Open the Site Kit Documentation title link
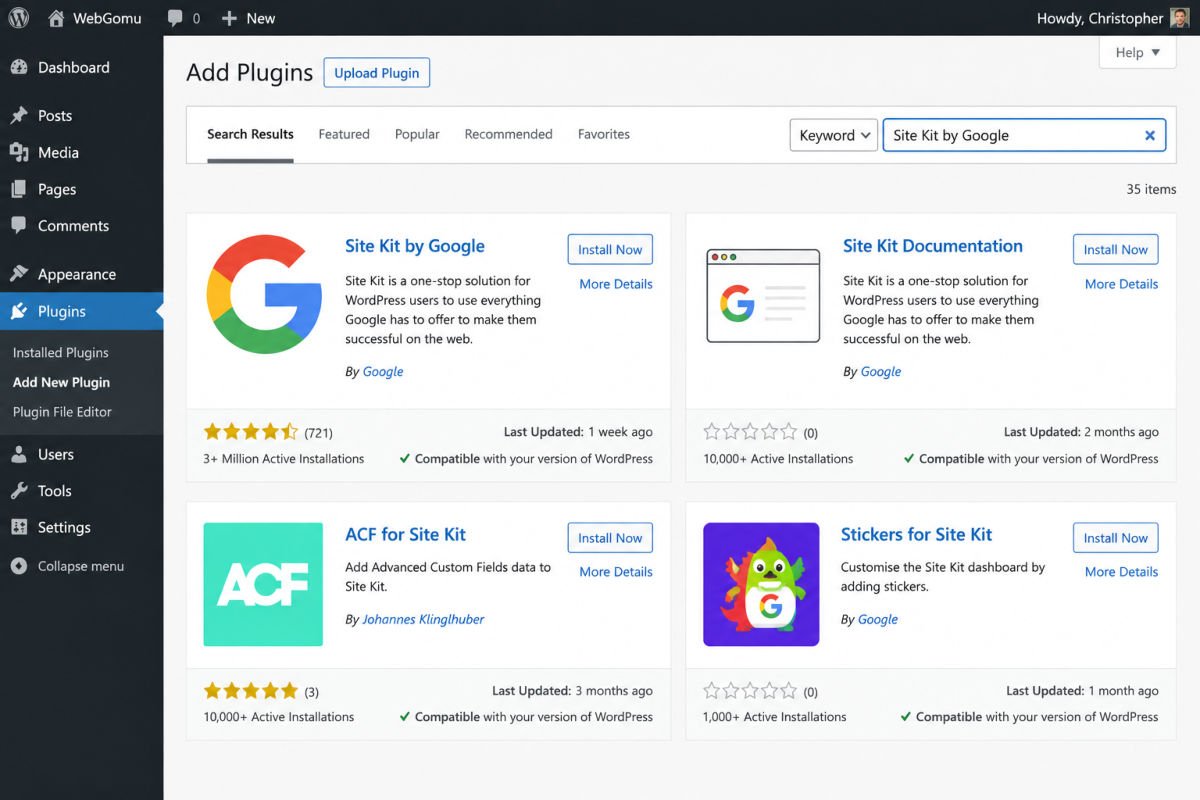 coord(933,246)
